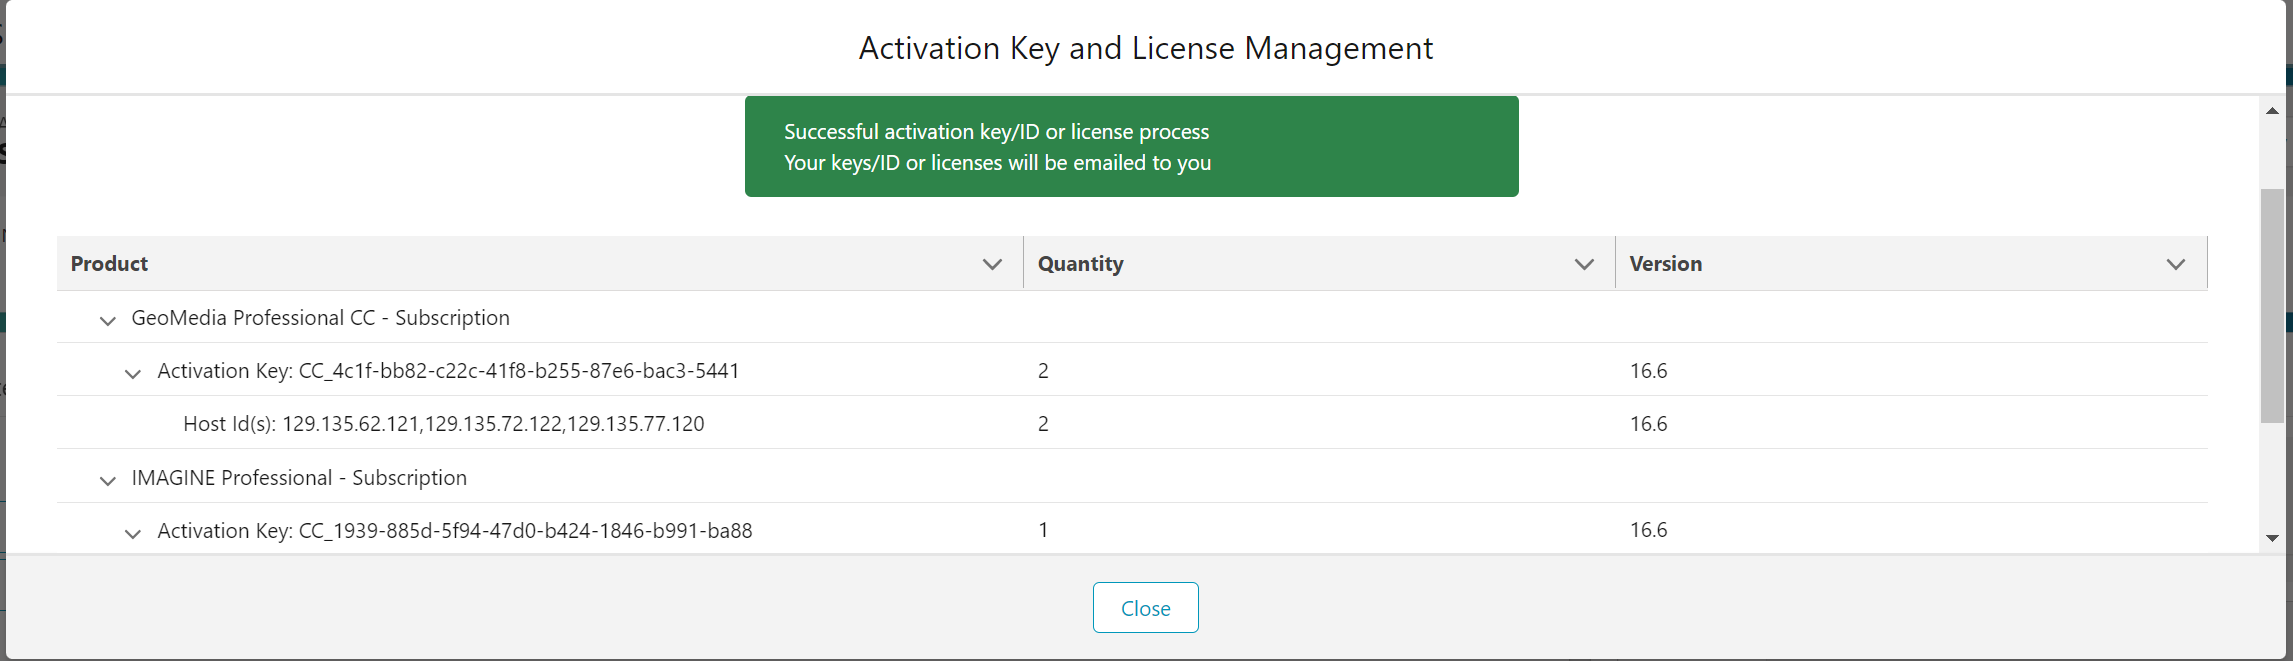Open the Product column dropdown

click(x=992, y=264)
